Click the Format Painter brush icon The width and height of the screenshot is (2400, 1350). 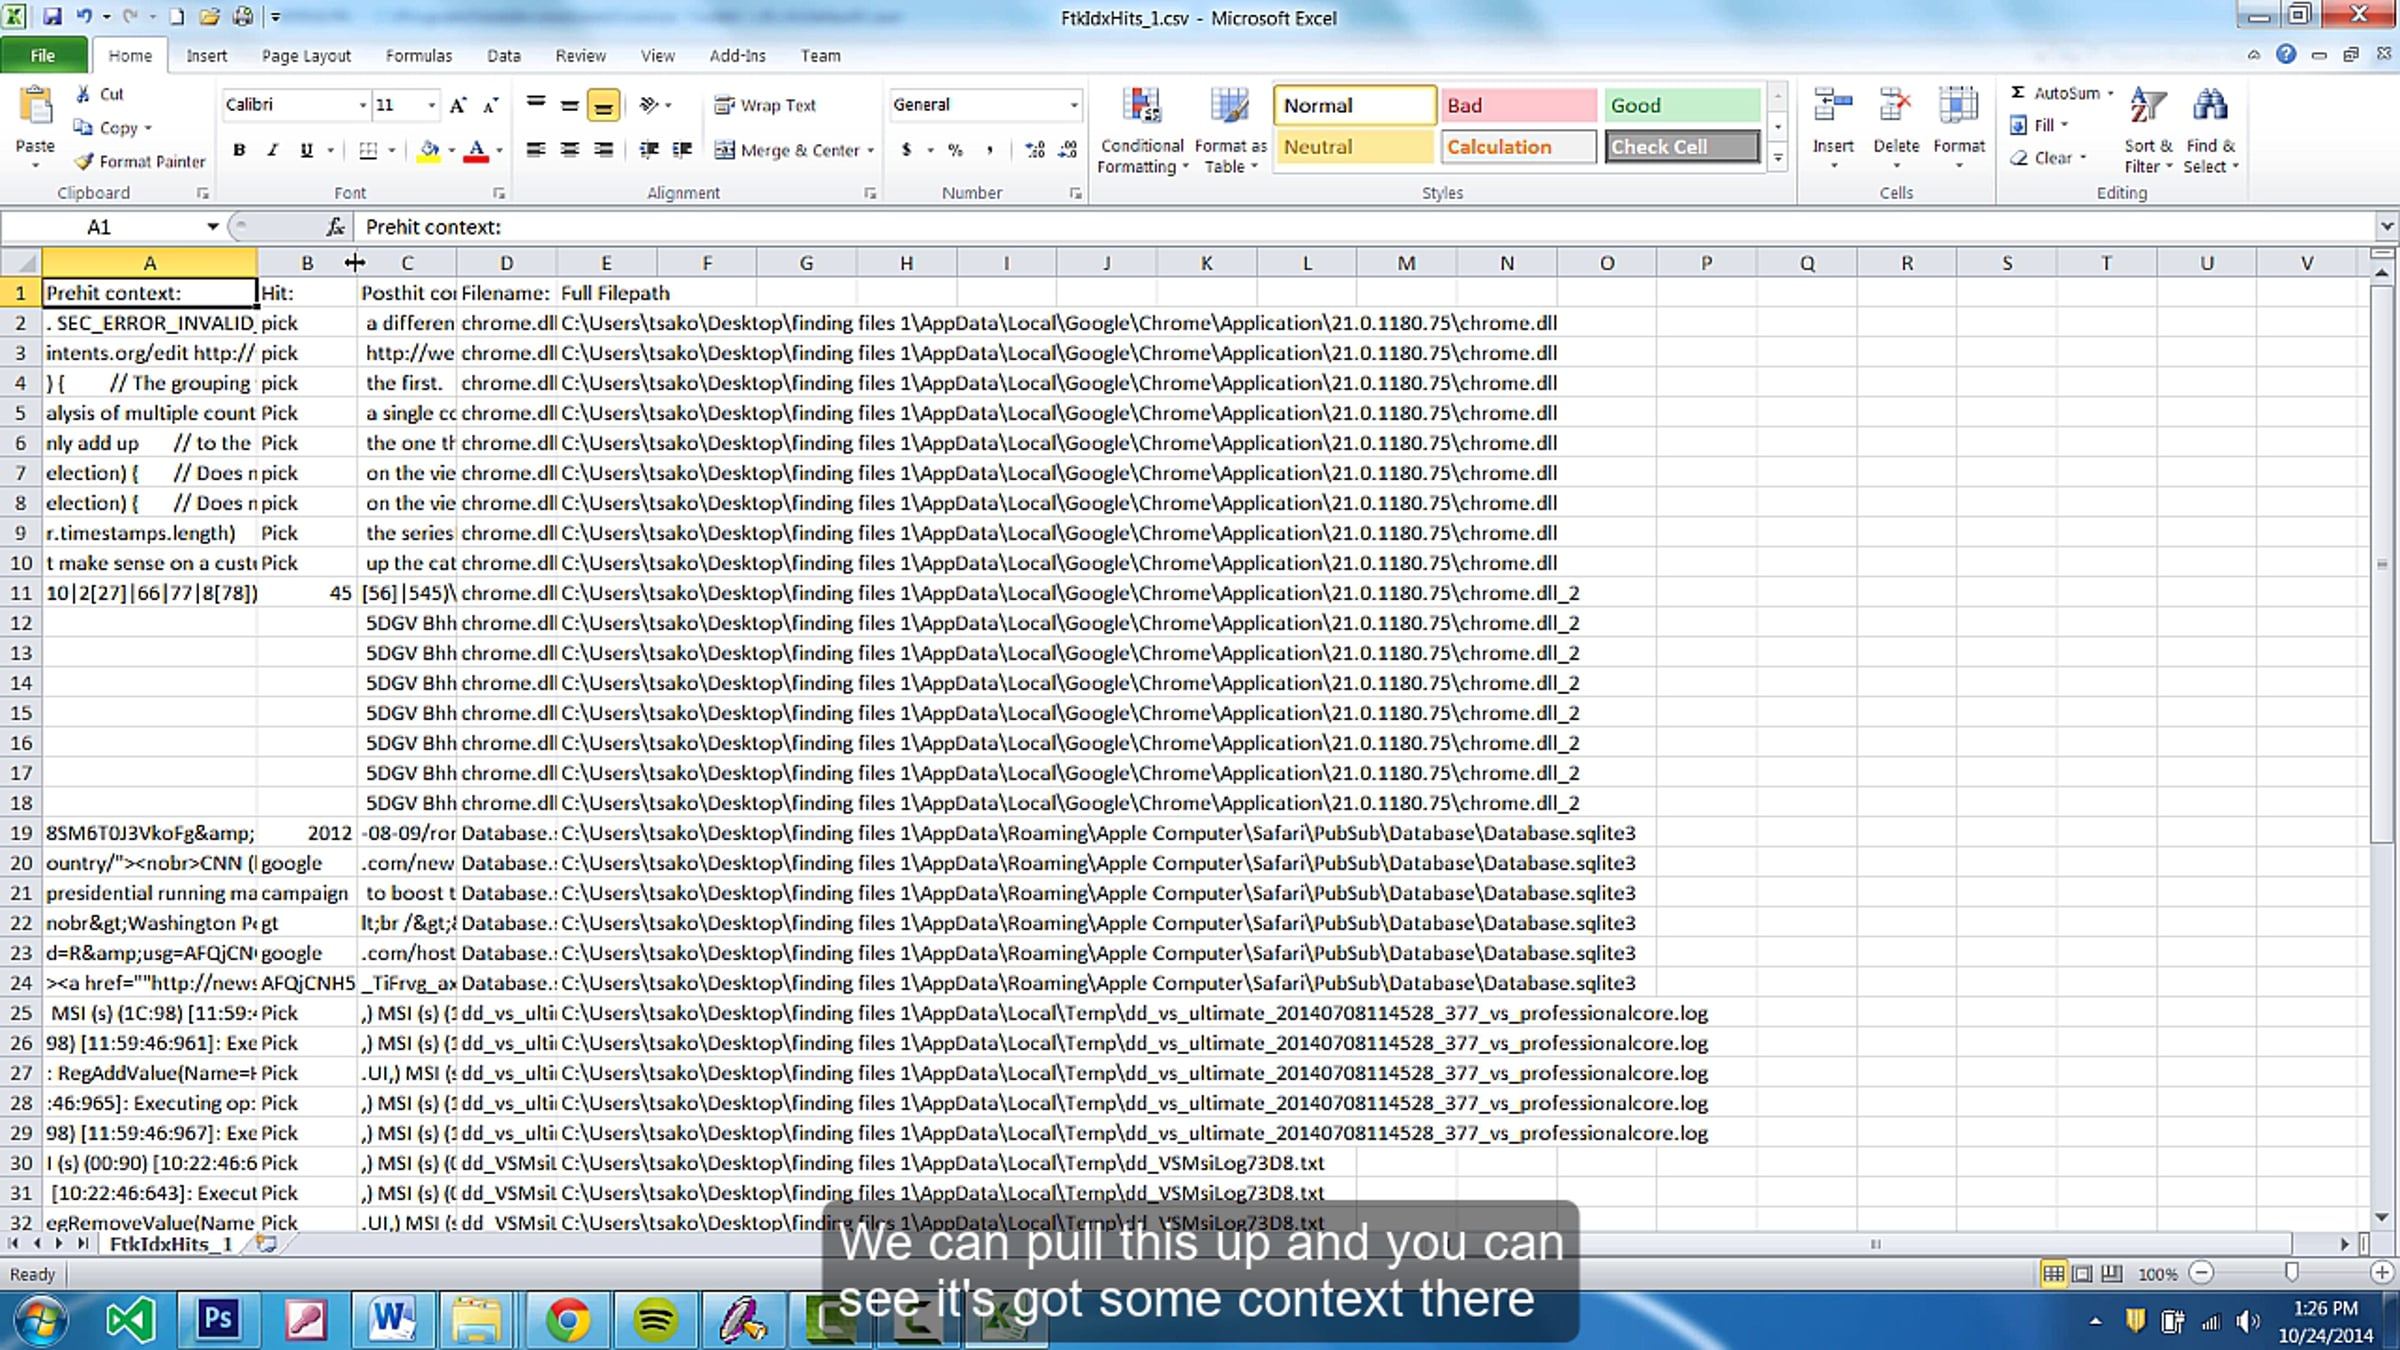(x=83, y=161)
